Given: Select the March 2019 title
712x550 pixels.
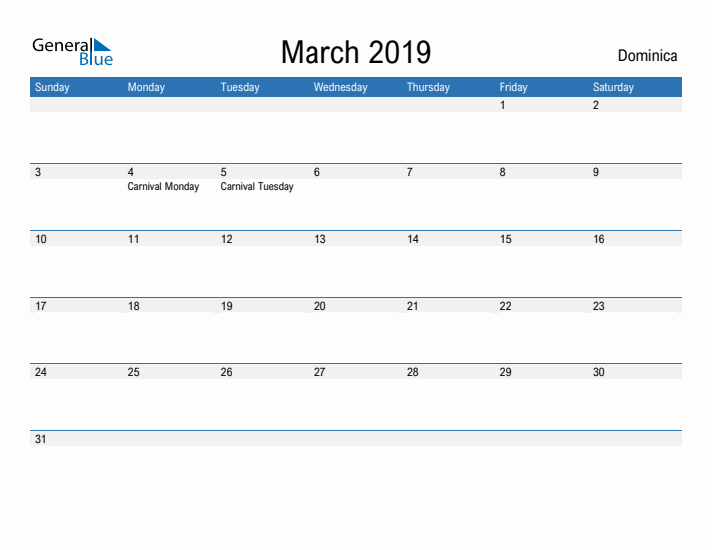Looking at the screenshot, I should click(x=355, y=51).
